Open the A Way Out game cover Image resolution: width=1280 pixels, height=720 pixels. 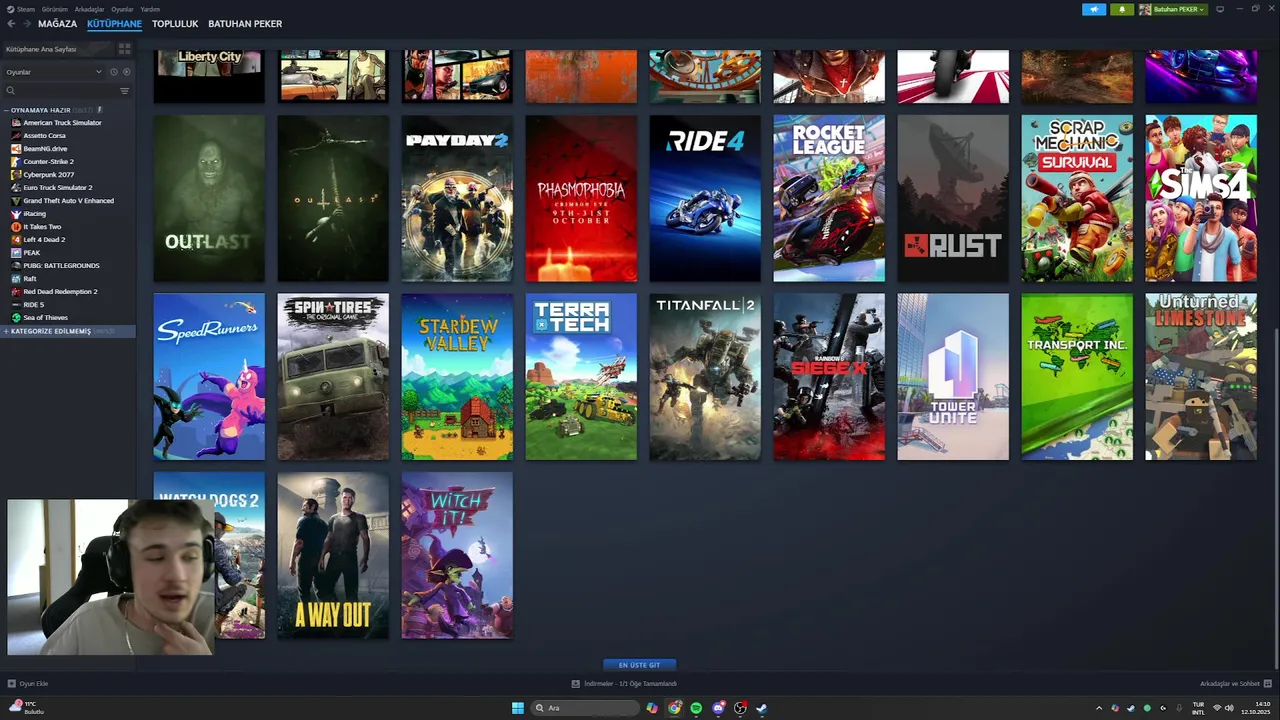333,555
